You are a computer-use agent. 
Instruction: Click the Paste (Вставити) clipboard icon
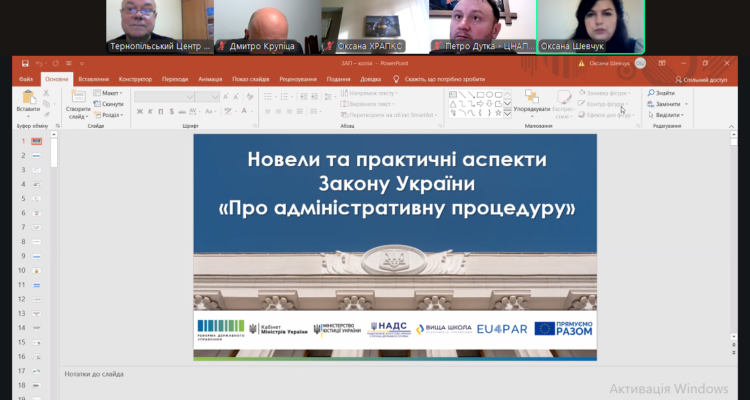[x=29, y=98]
